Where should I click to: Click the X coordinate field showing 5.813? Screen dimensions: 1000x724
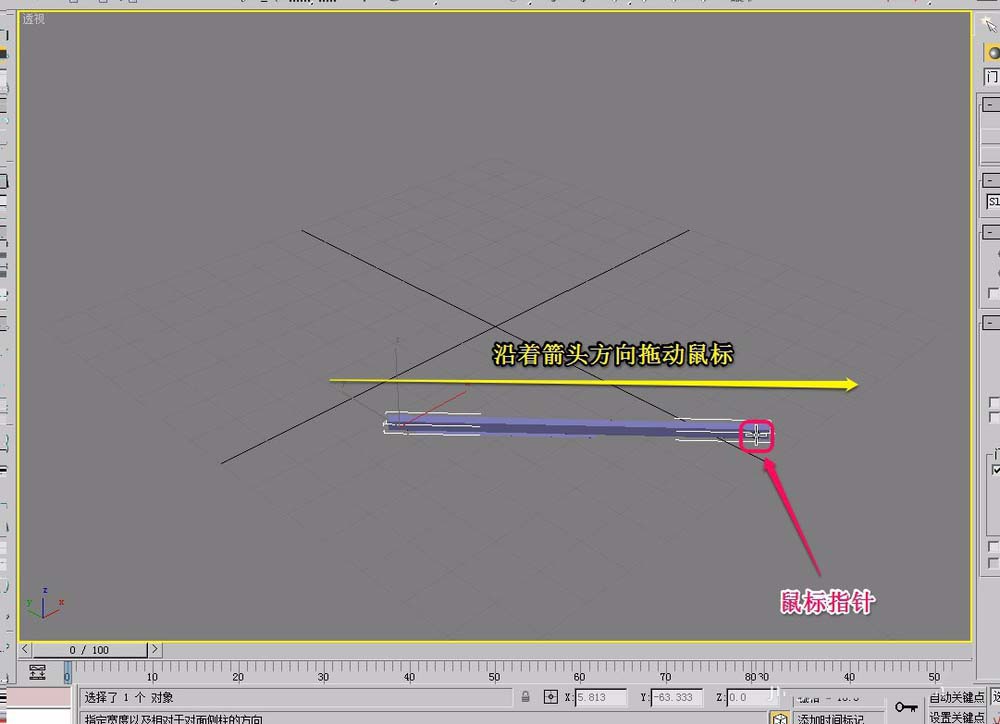click(601, 697)
